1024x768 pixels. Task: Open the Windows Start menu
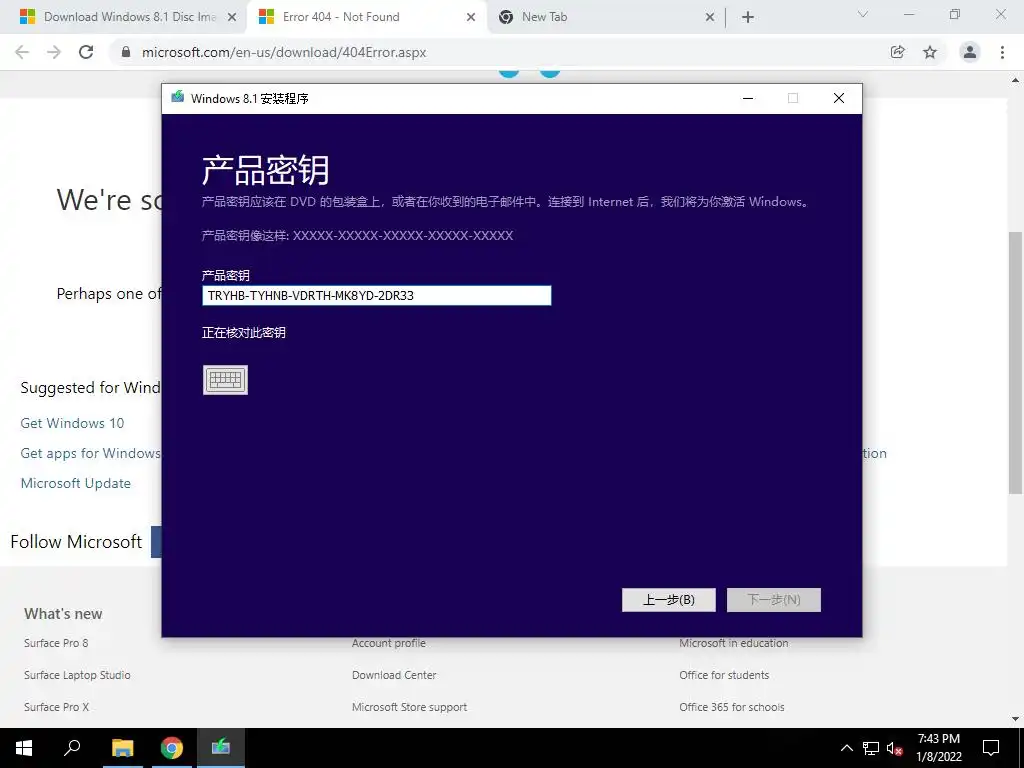coord(24,748)
